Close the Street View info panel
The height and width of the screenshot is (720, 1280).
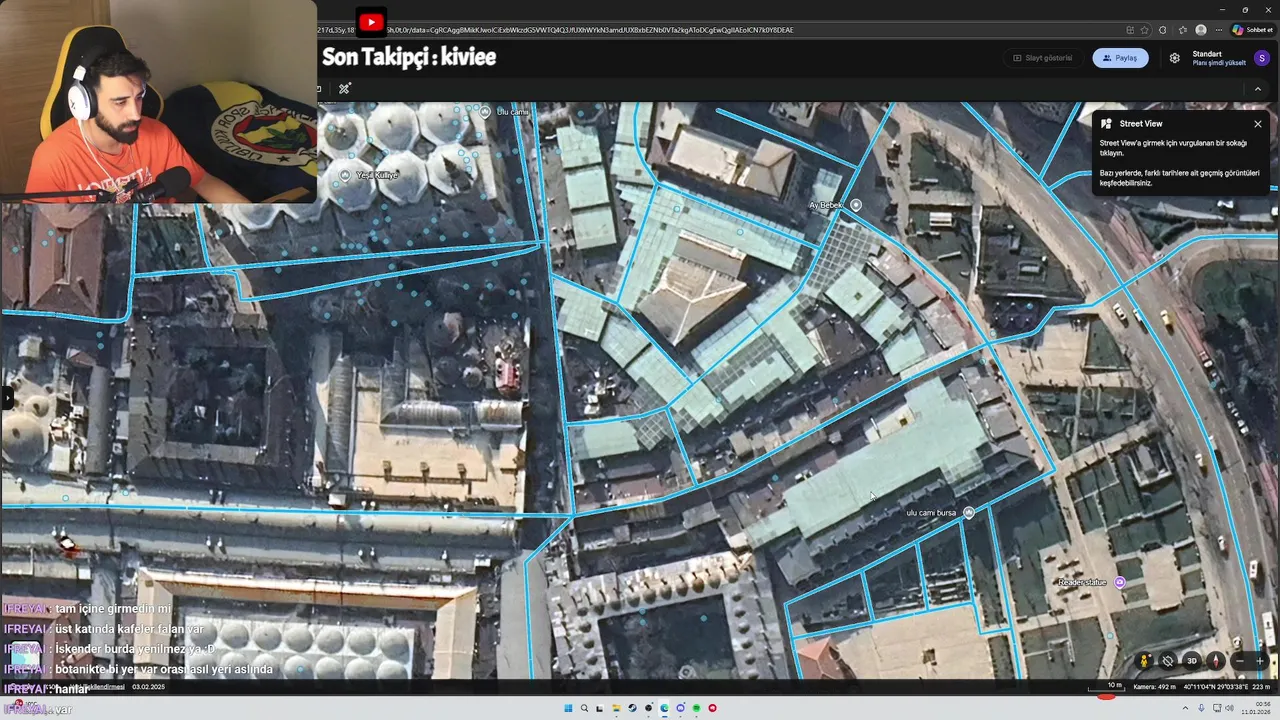[x=1257, y=124]
